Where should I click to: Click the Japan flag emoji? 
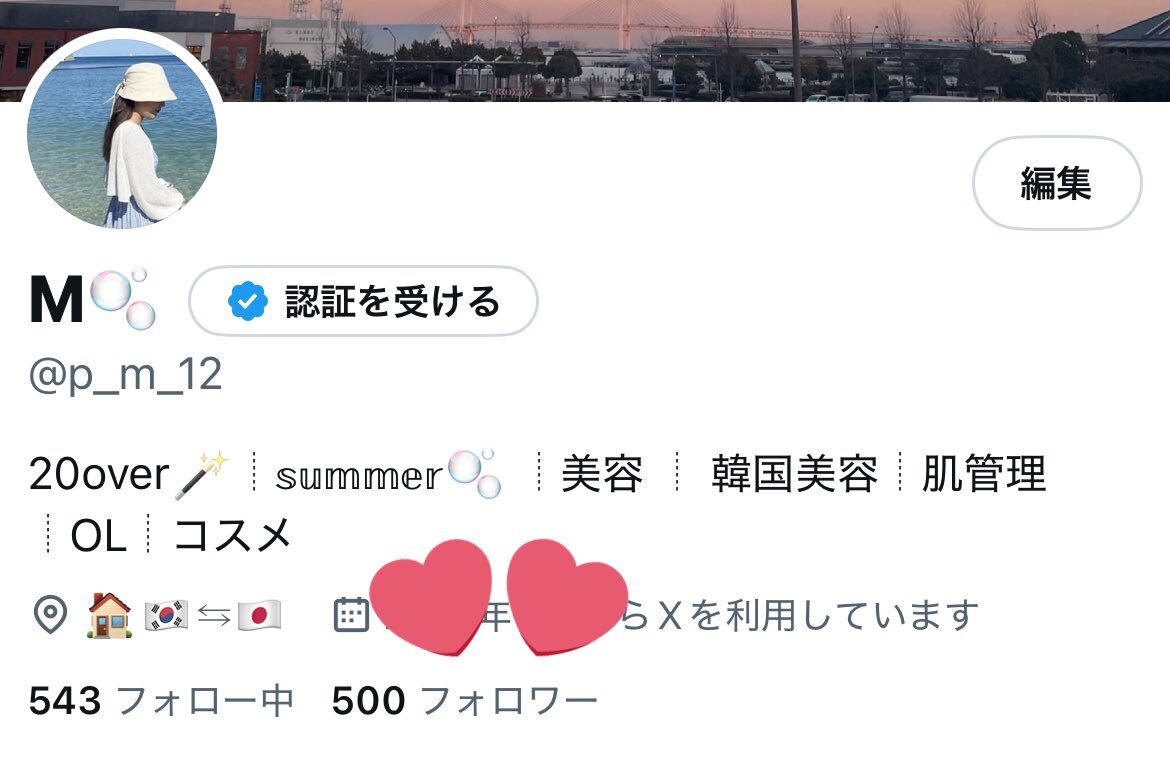(x=259, y=616)
